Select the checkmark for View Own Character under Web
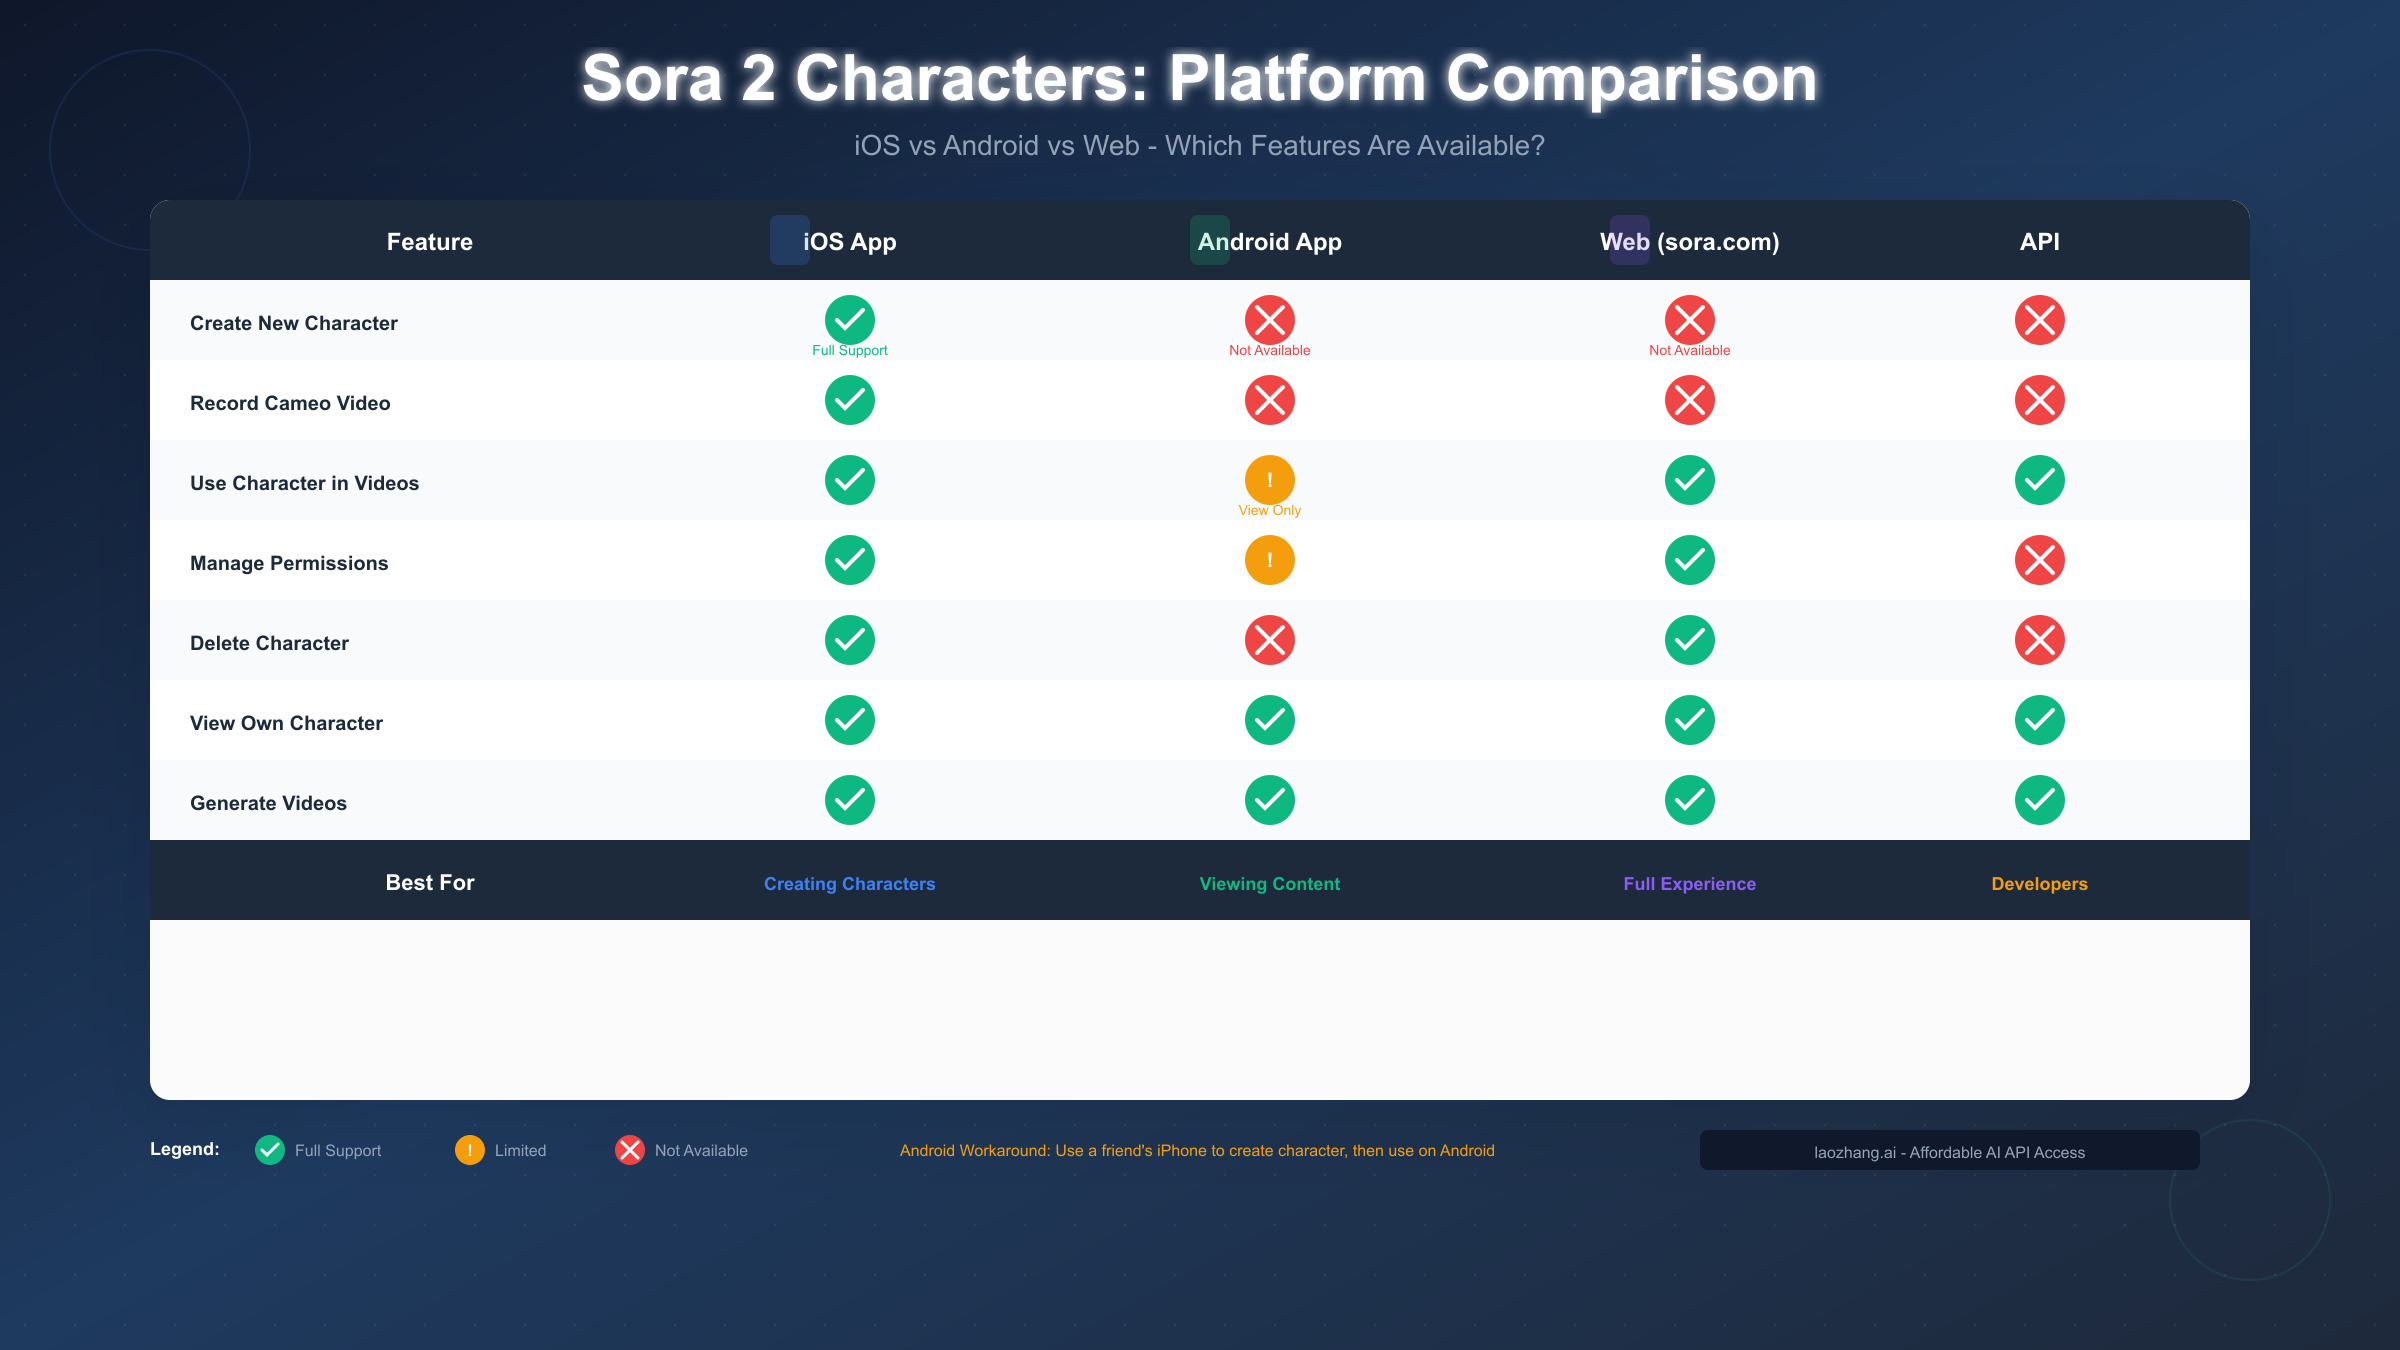Viewport: 2400px width, 1350px height. 1690,720
